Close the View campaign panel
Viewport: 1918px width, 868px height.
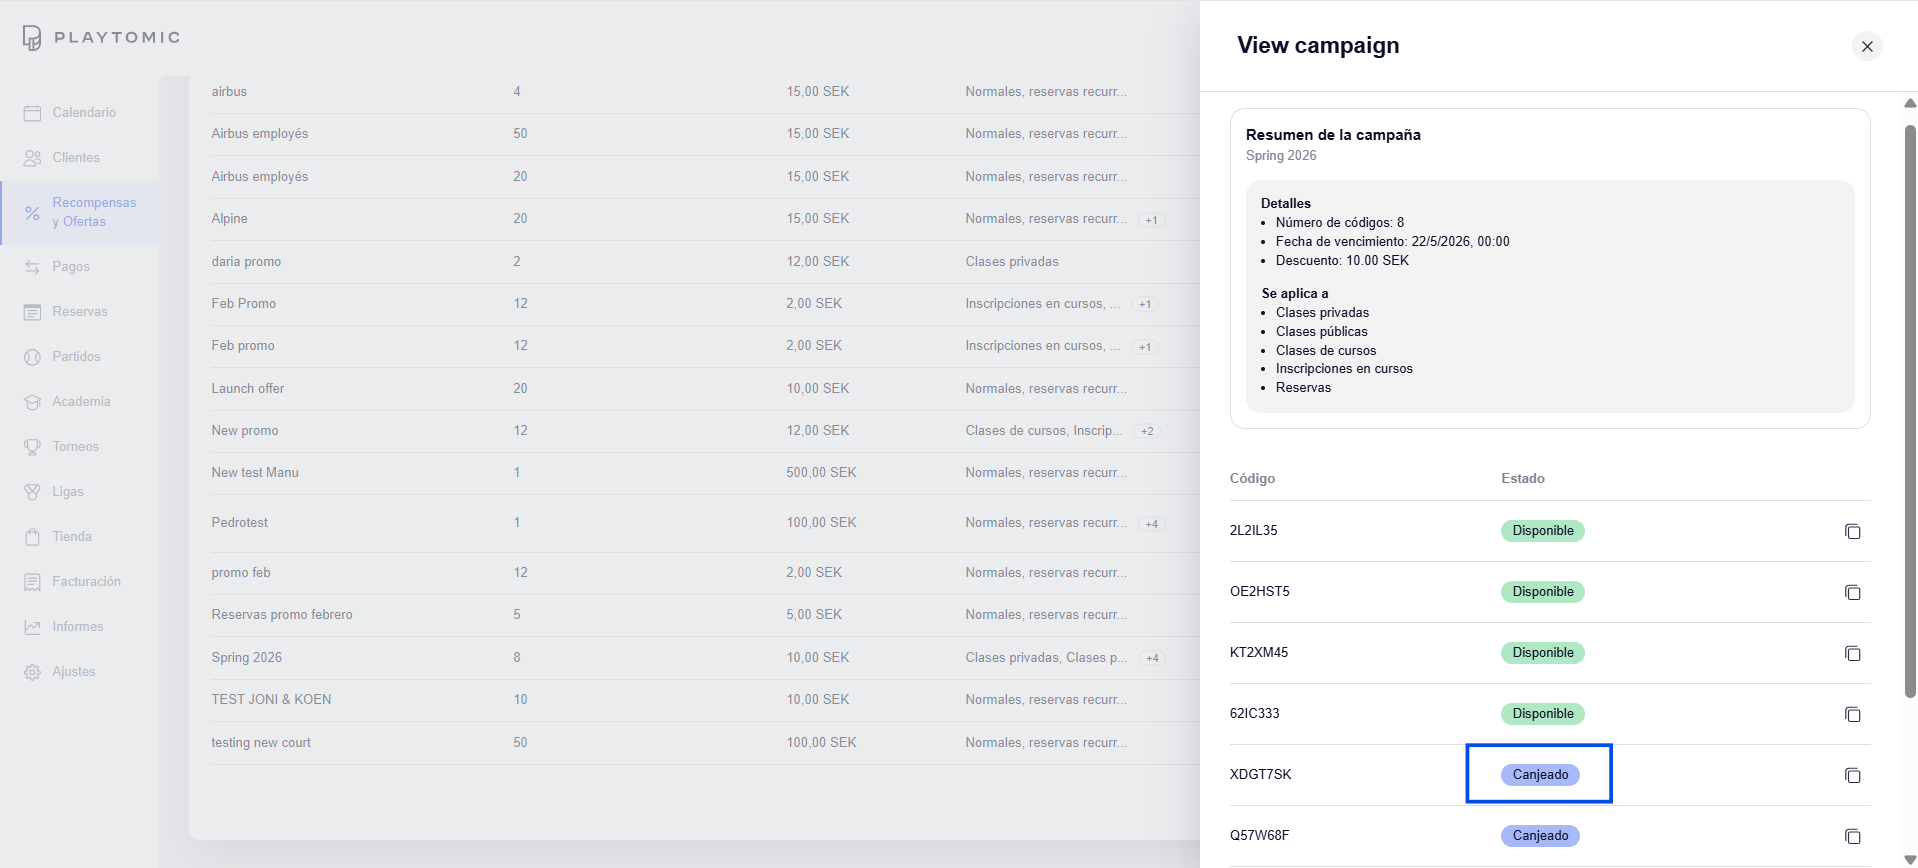(1866, 46)
